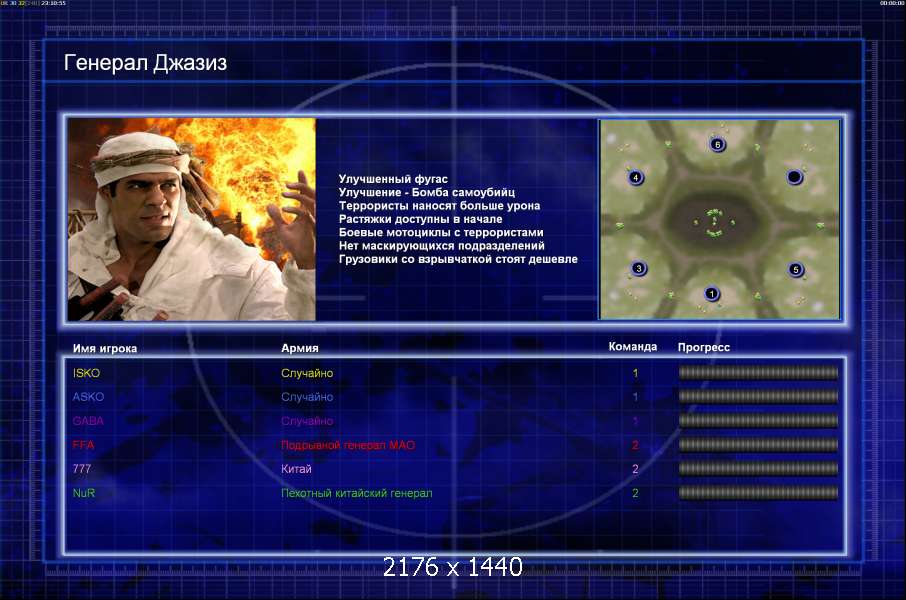Click FFA's loading progress bar
The height and width of the screenshot is (600, 906).
click(x=758, y=445)
